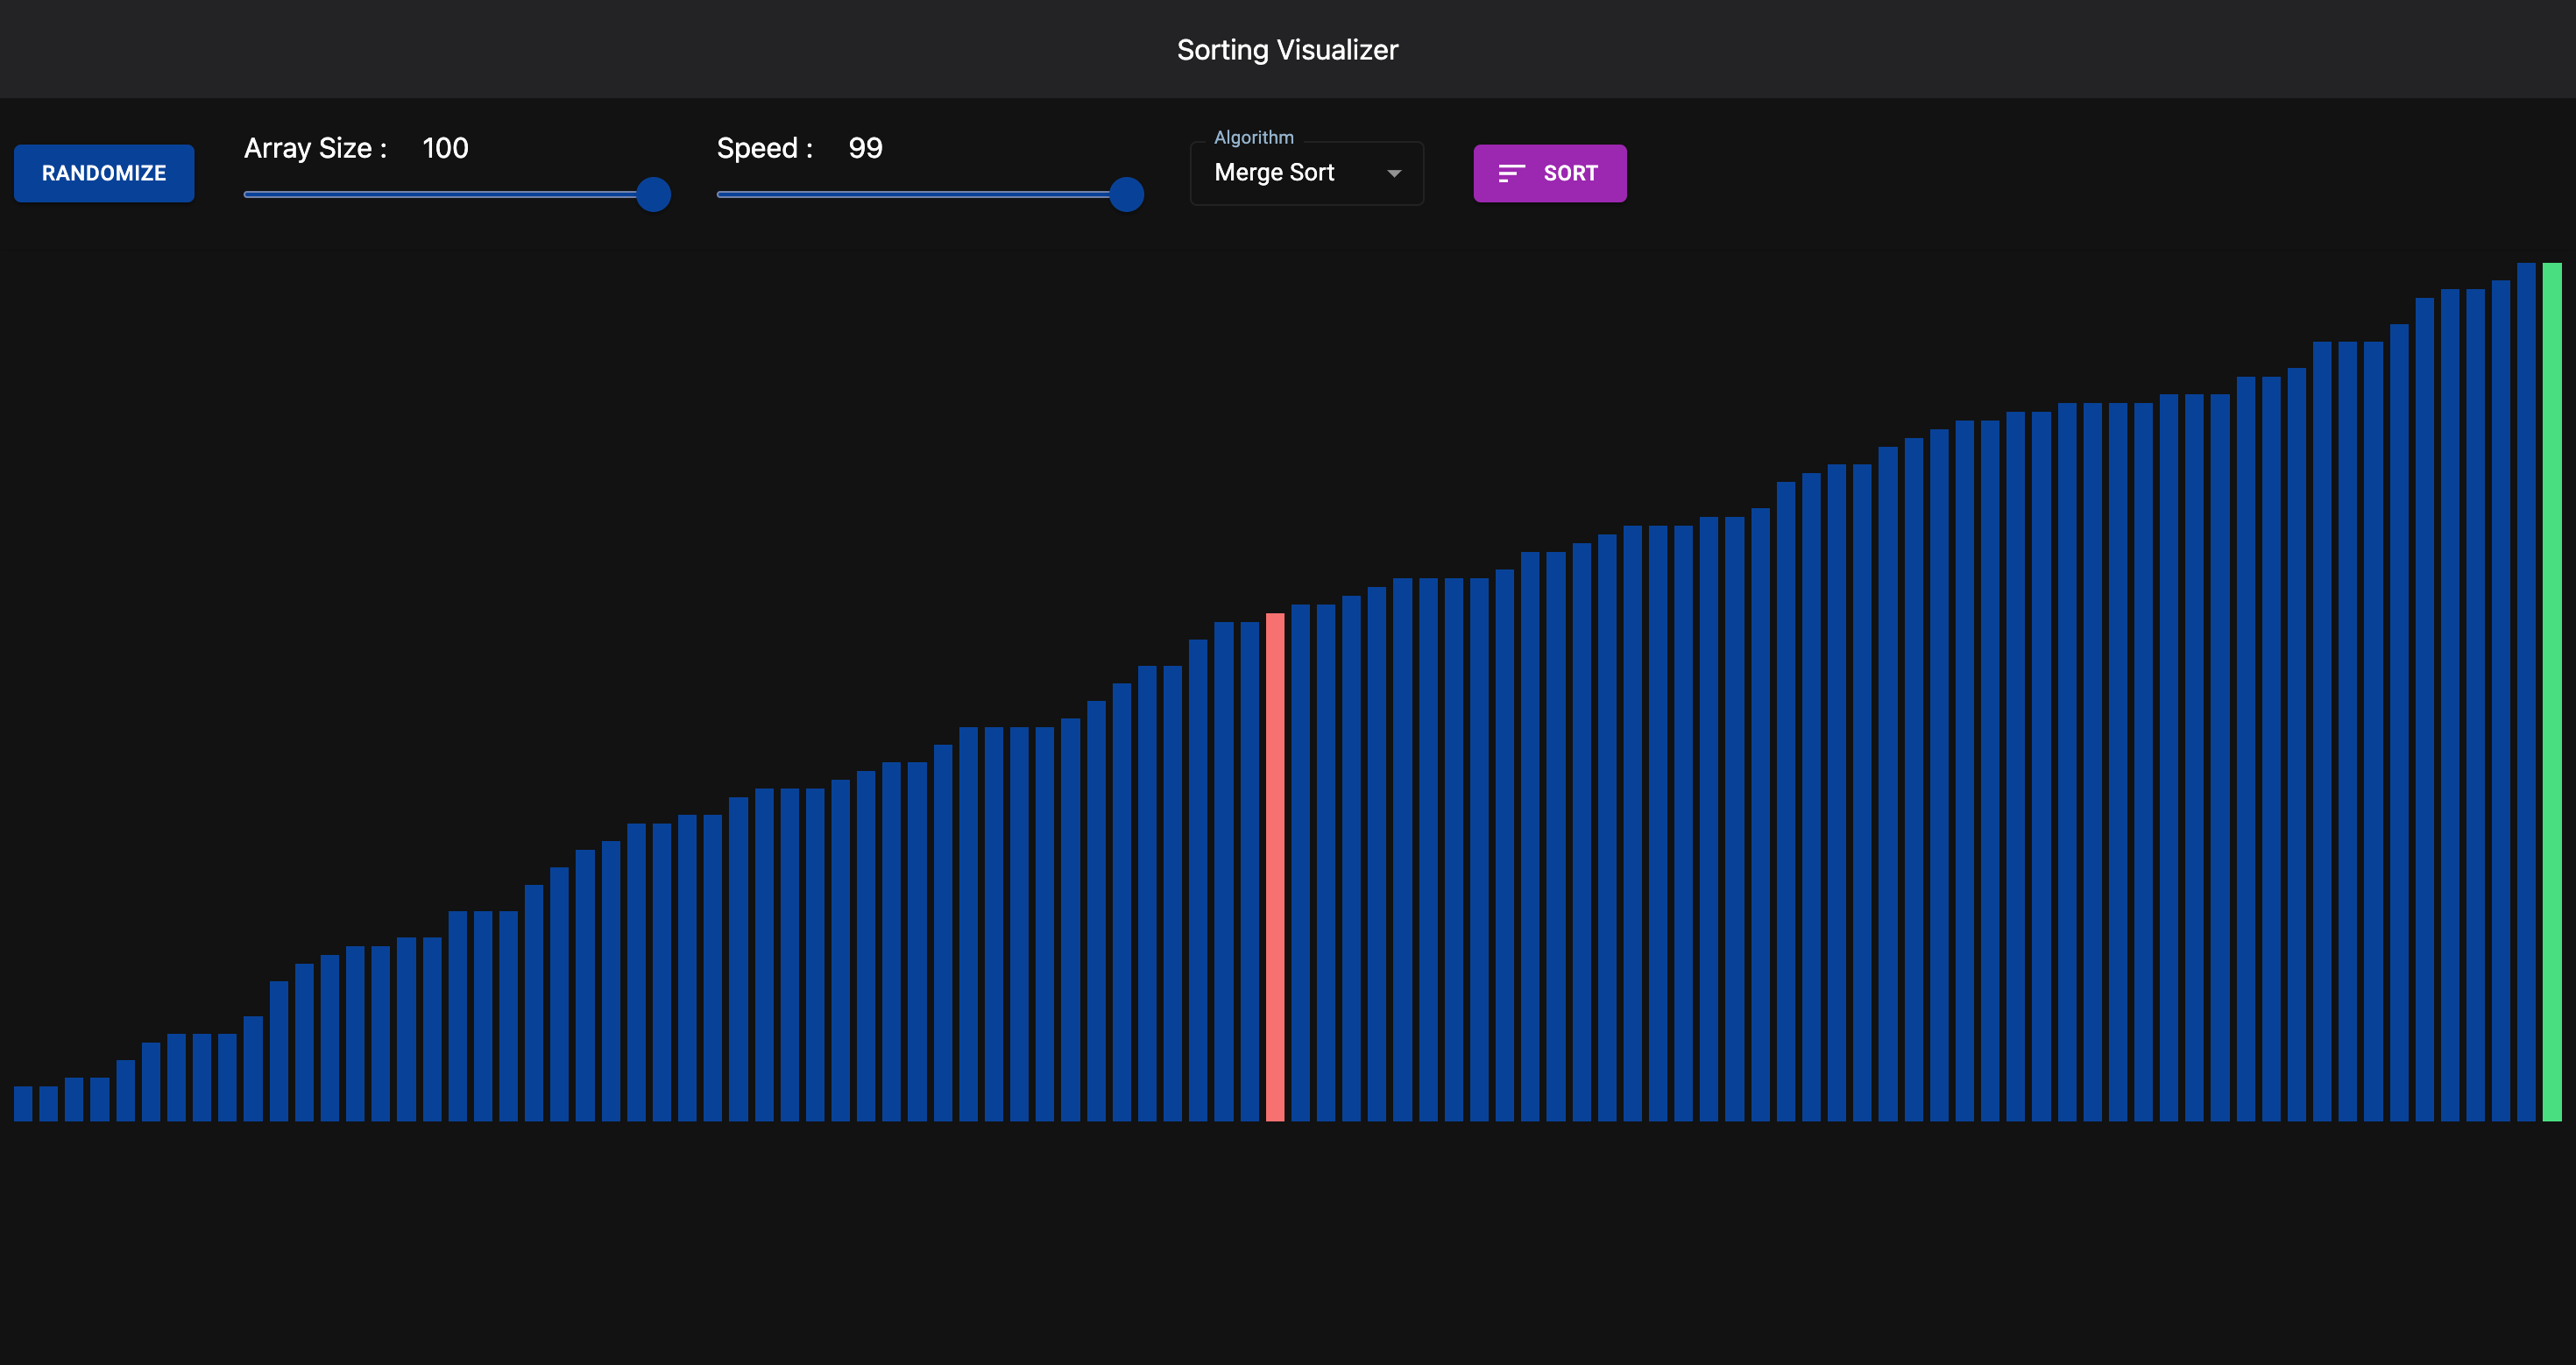Image resolution: width=2576 pixels, height=1365 pixels.
Task: Click the small Algorithm field label
Action: pos(1253,137)
